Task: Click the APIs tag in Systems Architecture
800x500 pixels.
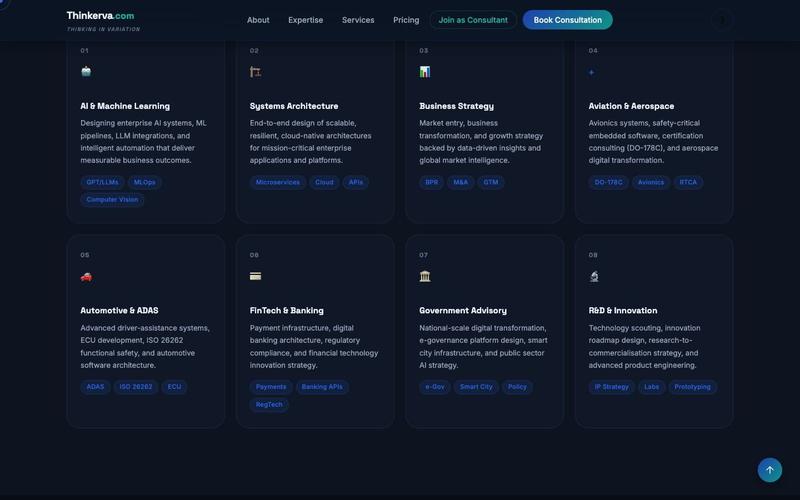Action: [356, 182]
